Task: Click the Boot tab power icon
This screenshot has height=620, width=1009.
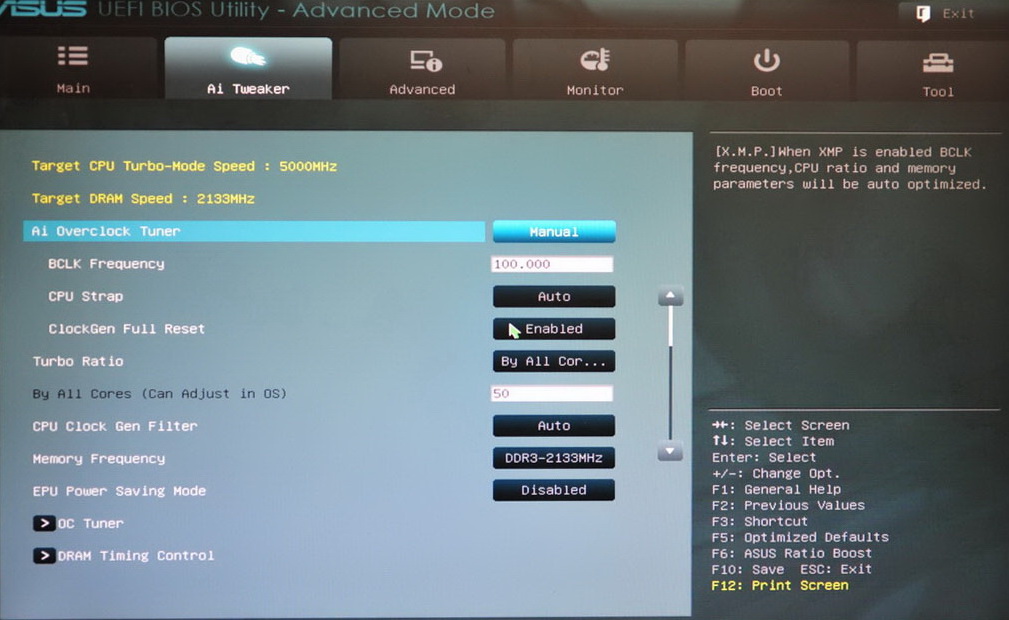Action: [766, 61]
